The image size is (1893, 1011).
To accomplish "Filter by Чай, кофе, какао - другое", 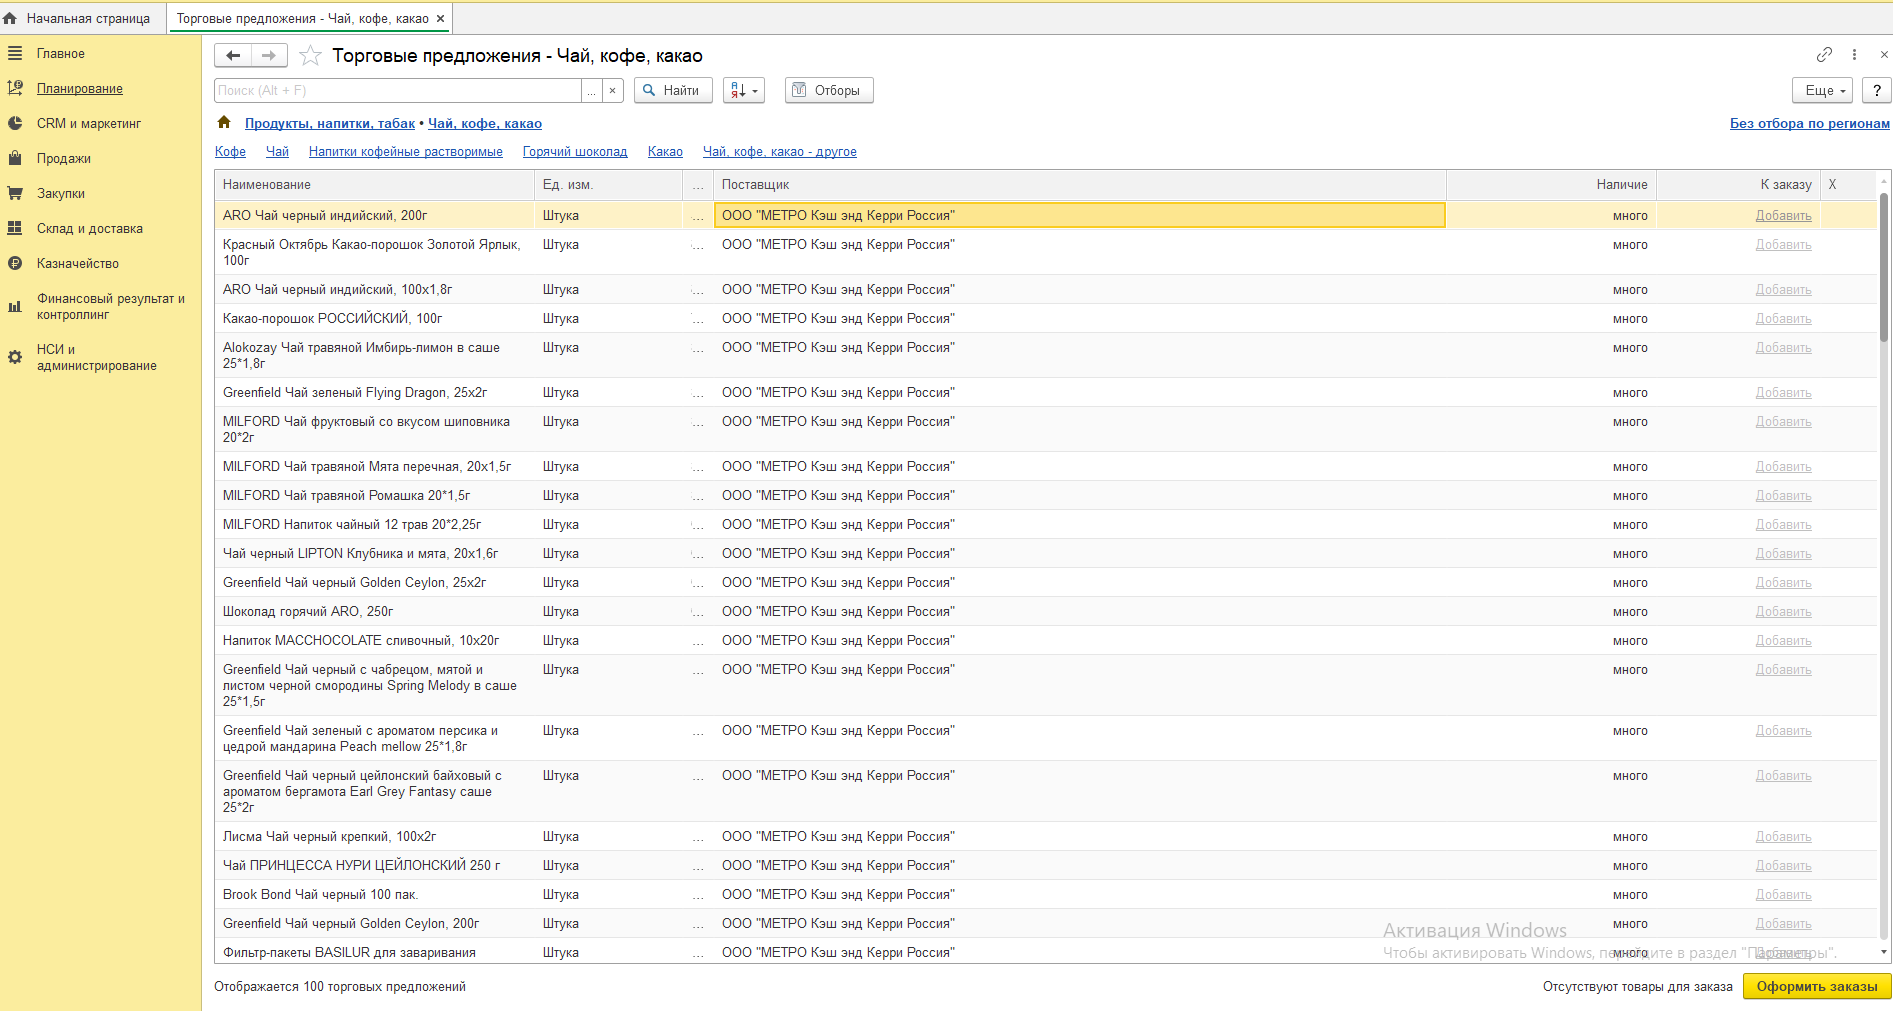I will tap(780, 151).
